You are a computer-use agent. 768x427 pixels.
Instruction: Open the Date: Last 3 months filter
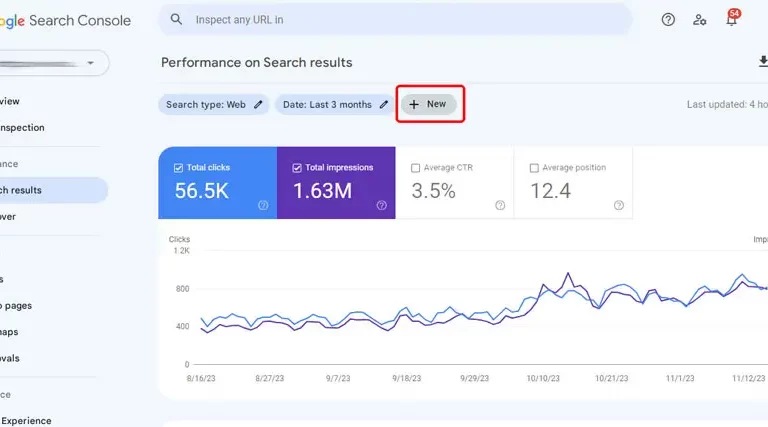coord(326,104)
